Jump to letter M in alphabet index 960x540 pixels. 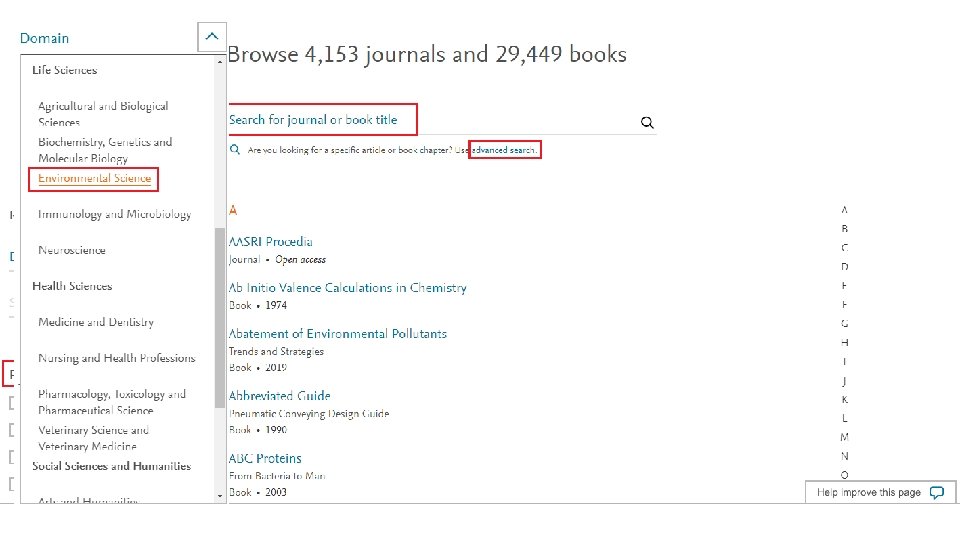(845, 437)
